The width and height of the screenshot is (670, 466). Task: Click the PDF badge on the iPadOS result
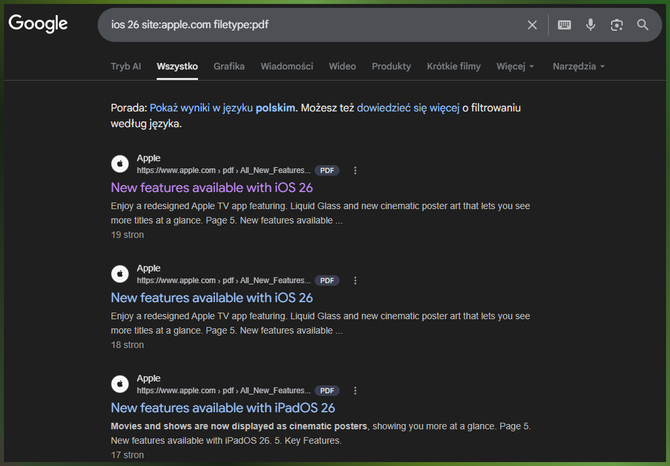[327, 391]
